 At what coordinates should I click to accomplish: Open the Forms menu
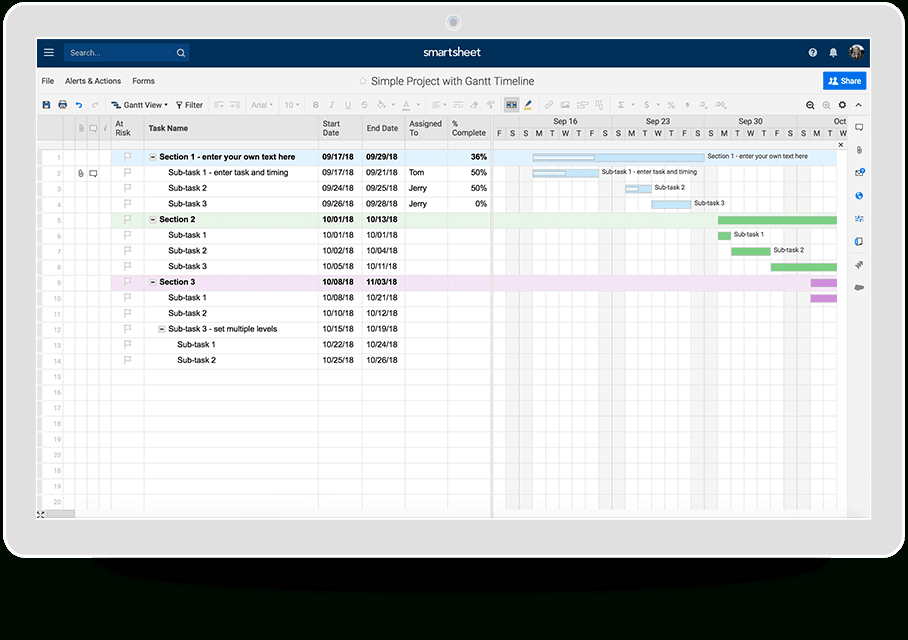point(143,81)
